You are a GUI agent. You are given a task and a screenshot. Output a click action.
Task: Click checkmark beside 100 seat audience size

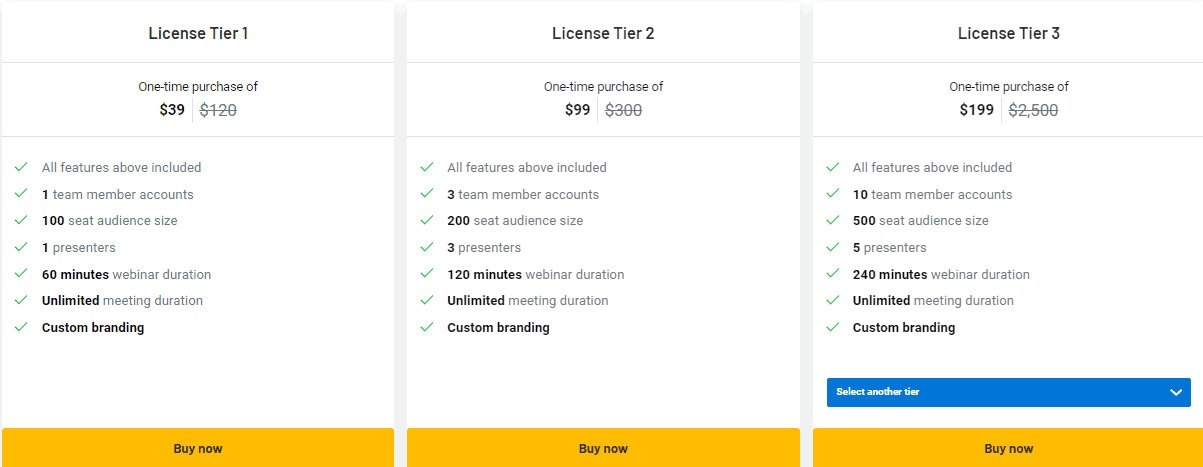coord(21,220)
